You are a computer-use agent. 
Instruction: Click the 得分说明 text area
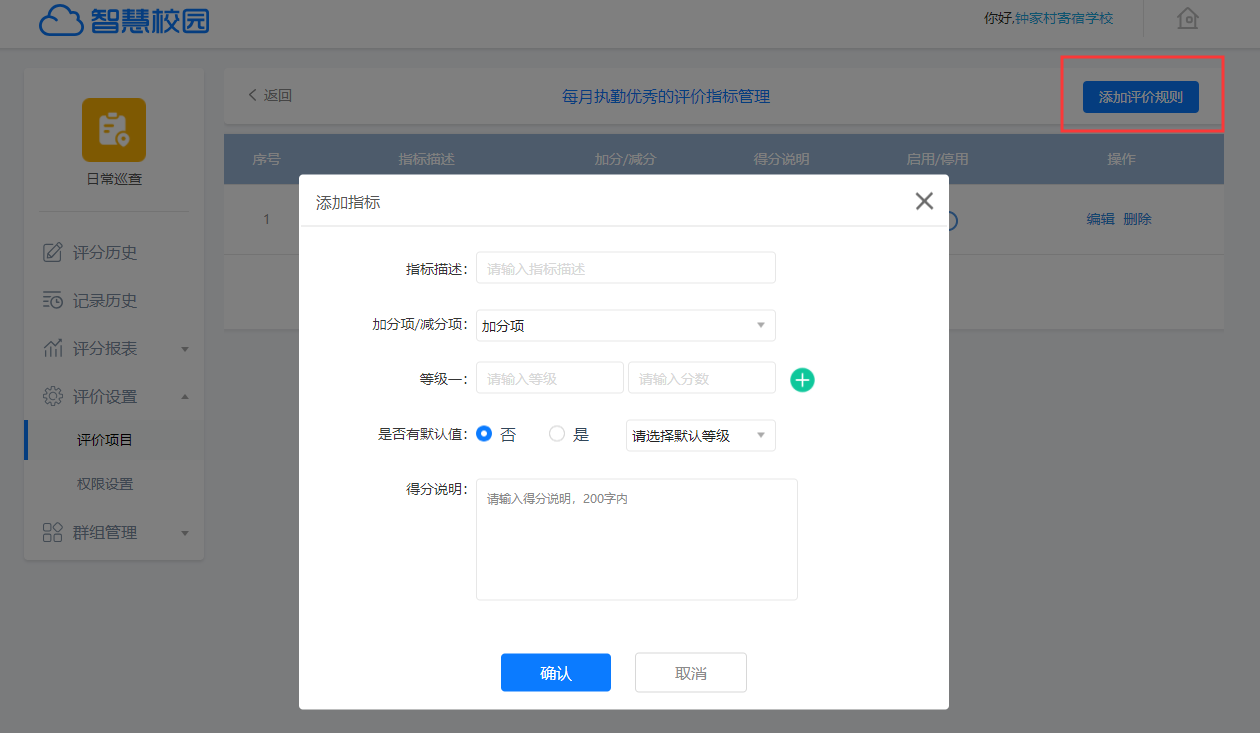(x=636, y=540)
